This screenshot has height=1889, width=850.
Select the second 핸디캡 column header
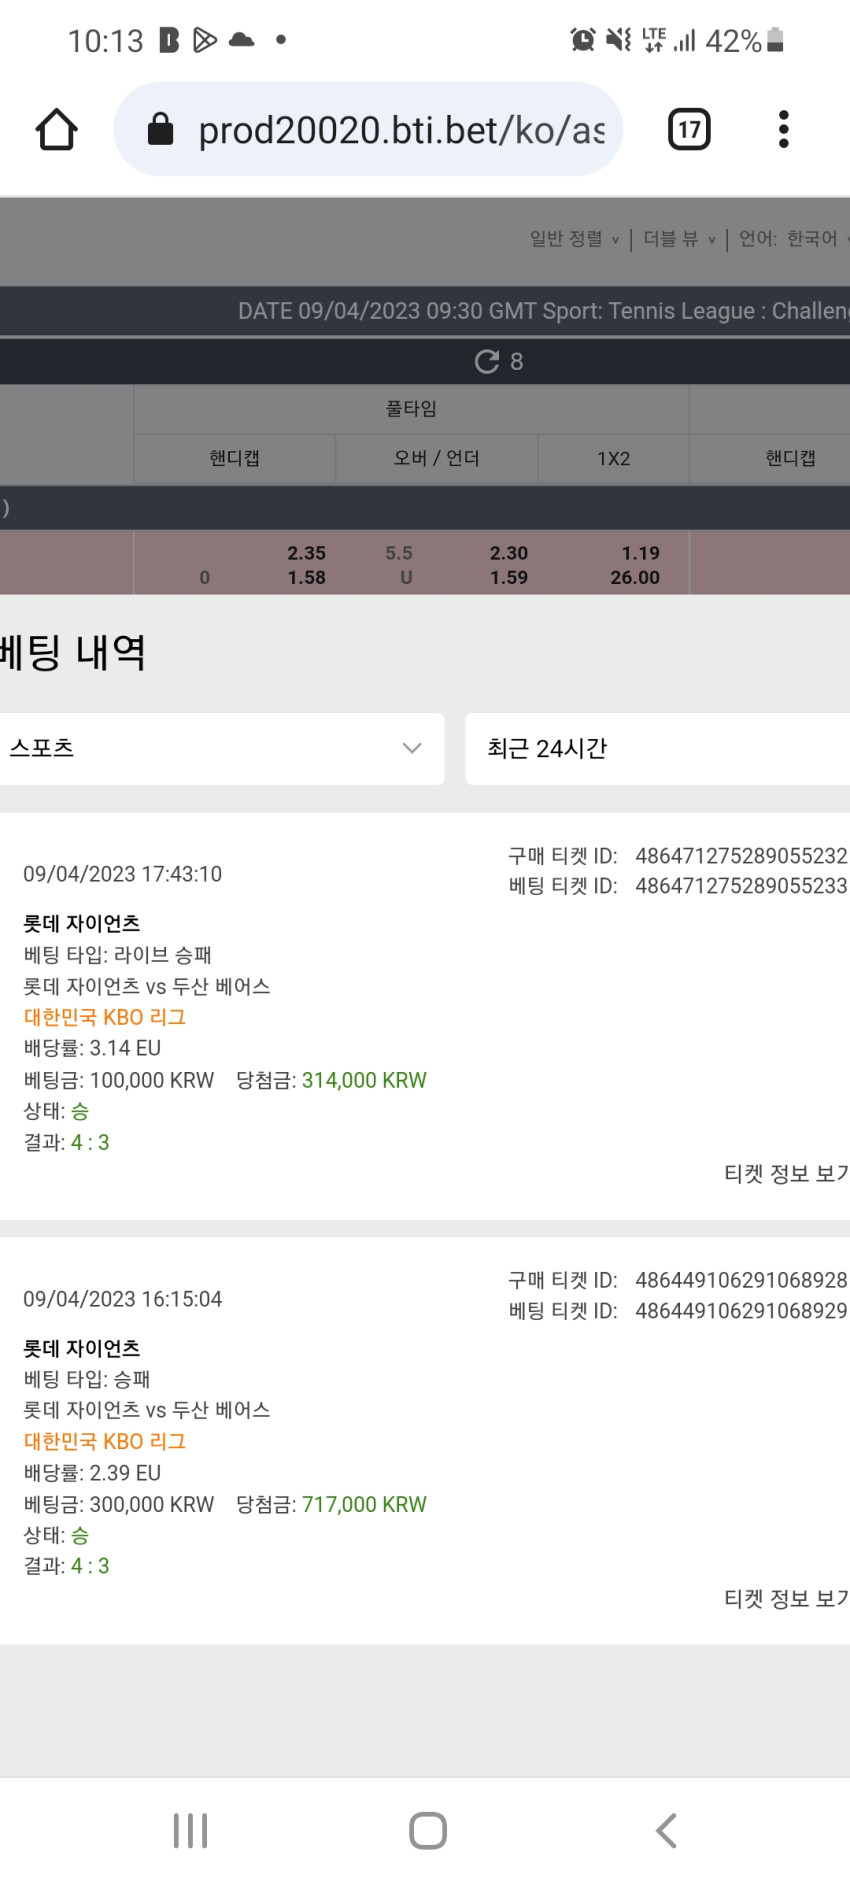coord(790,458)
